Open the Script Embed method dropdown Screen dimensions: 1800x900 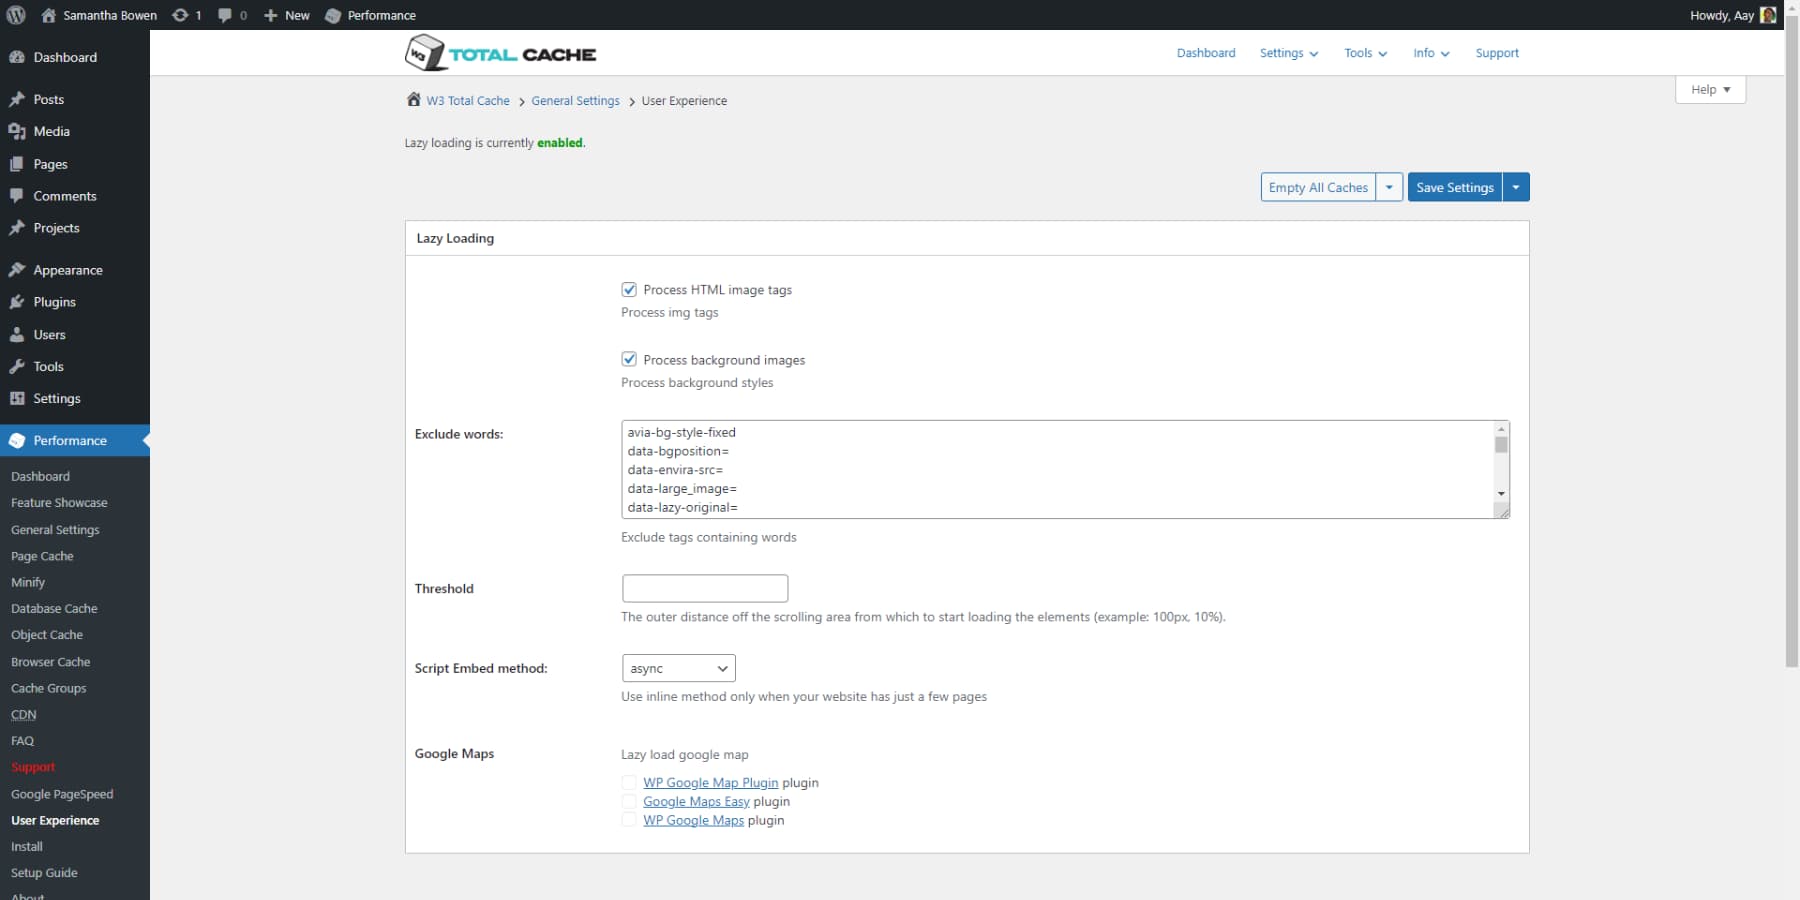tap(678, 668)
